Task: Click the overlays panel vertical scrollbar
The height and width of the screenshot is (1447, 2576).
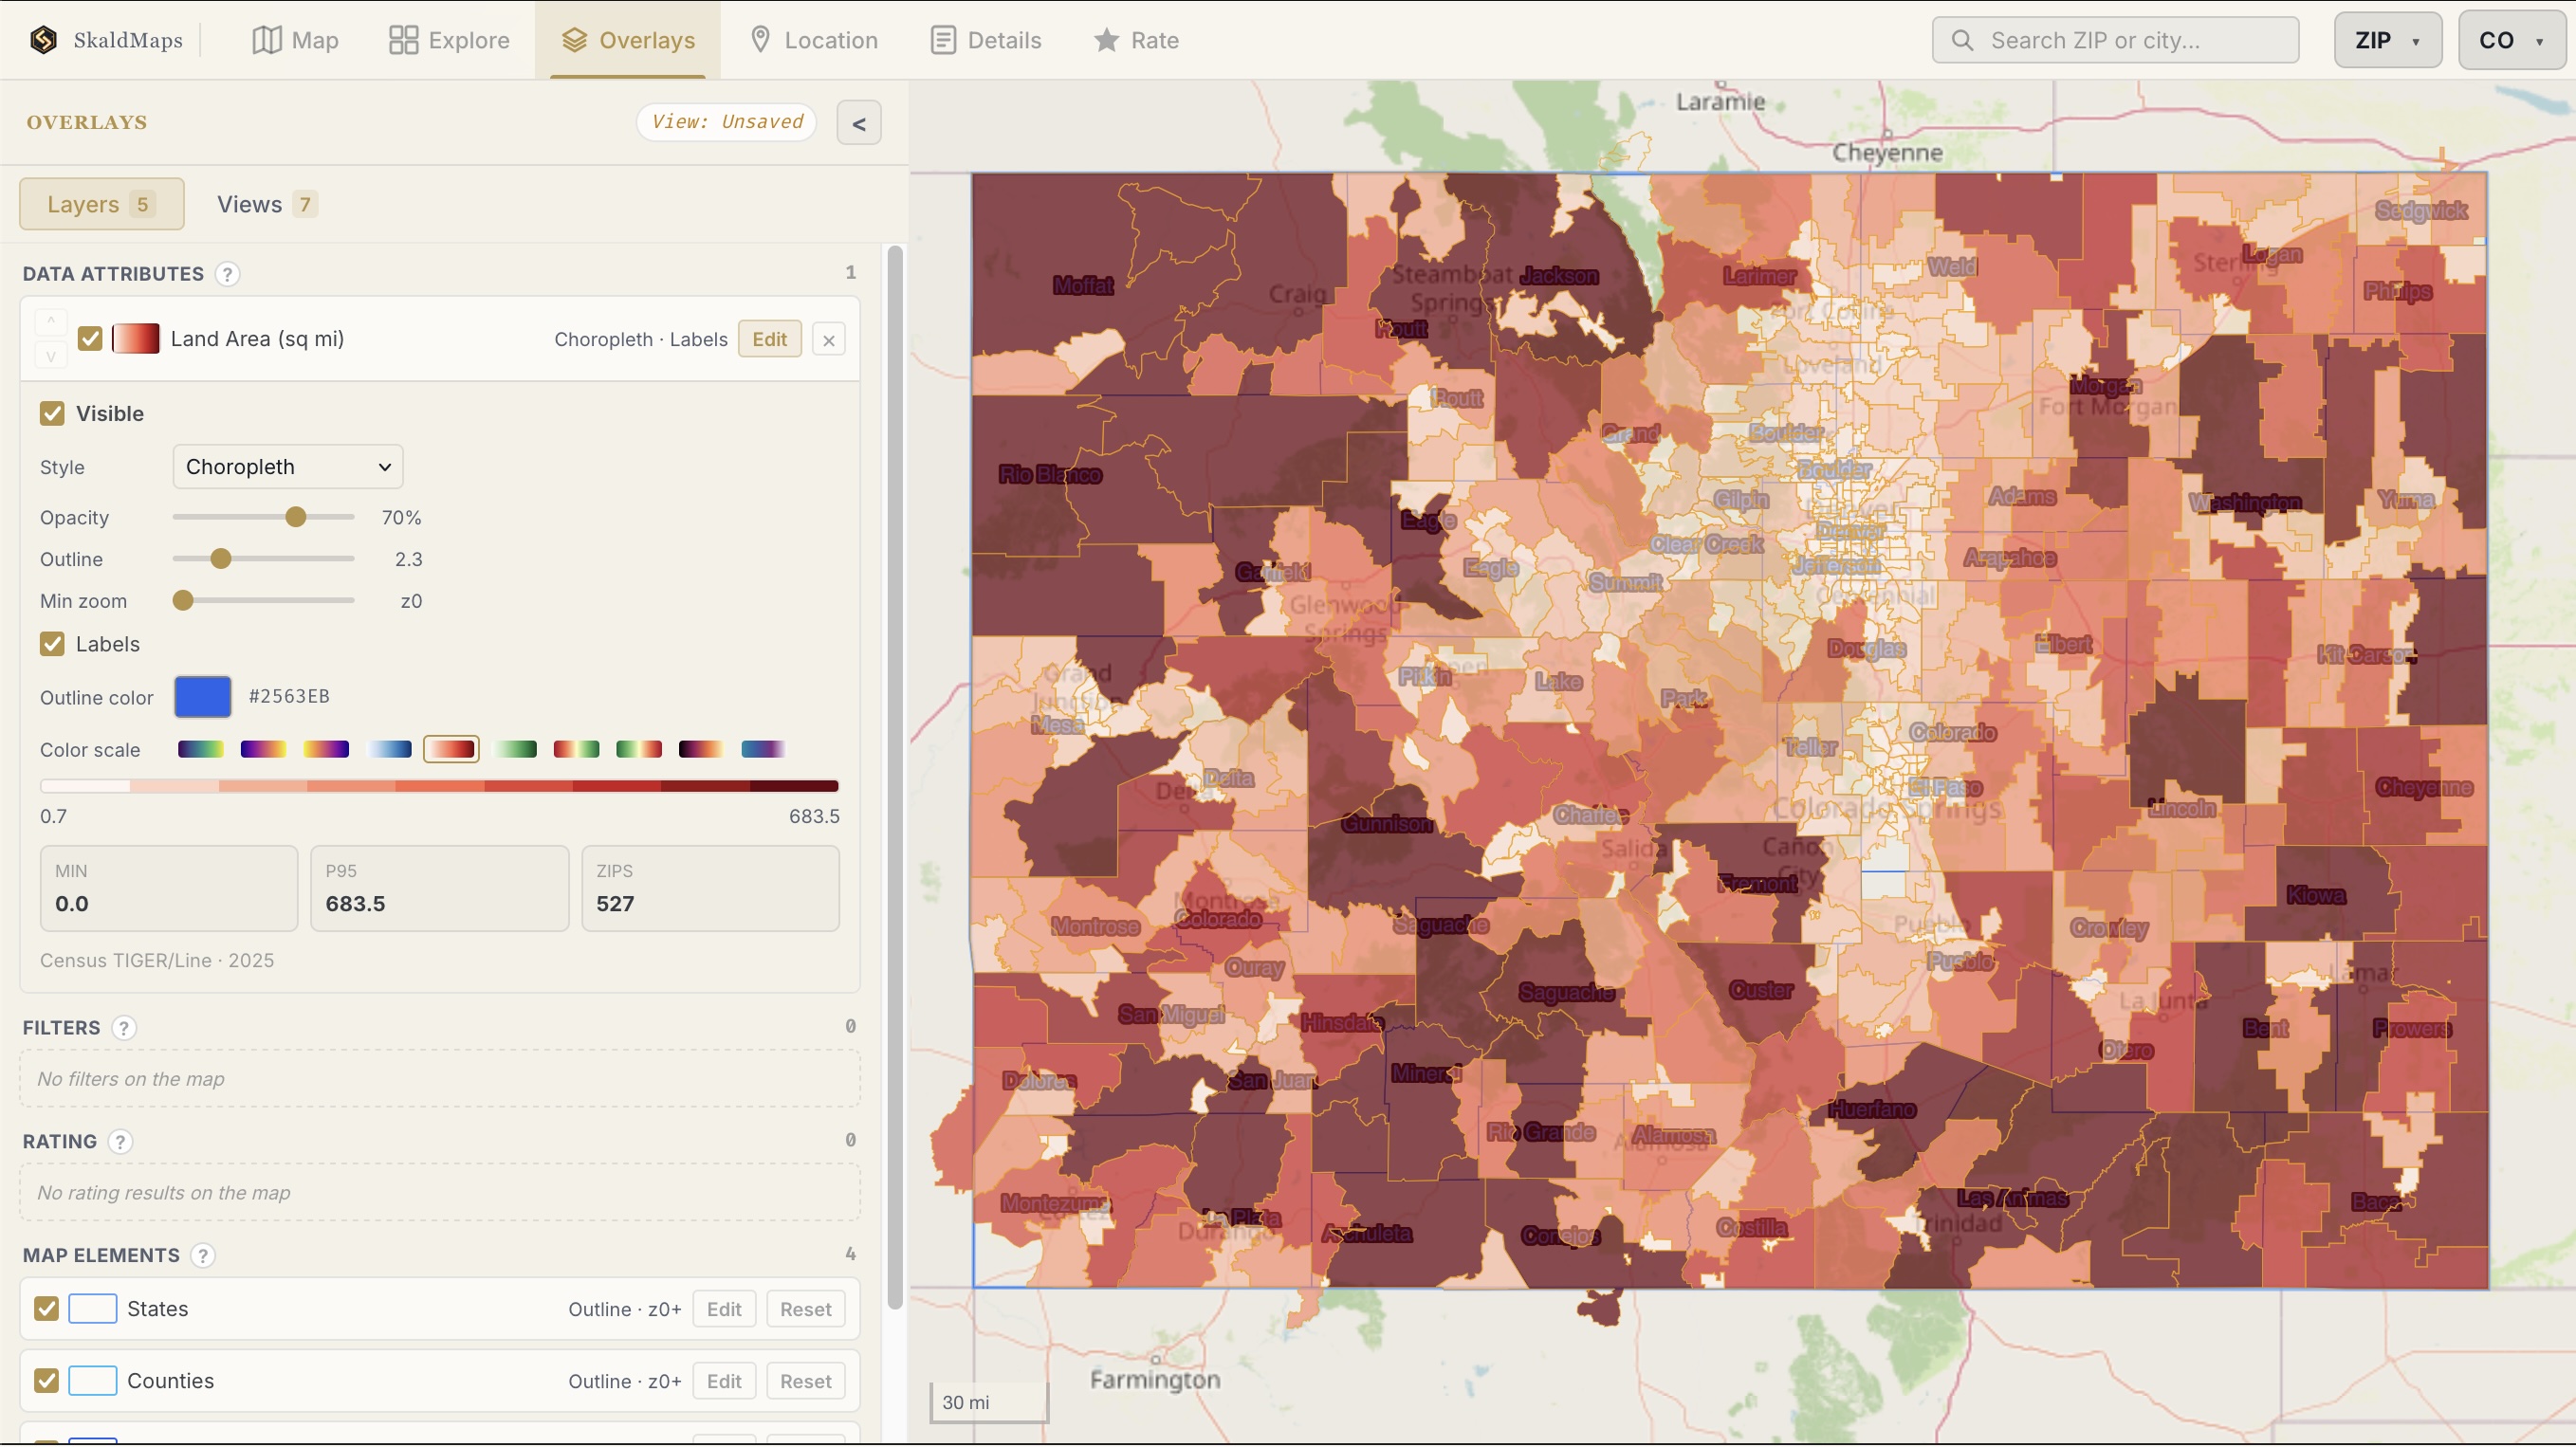Action: [x=895, y=777]
